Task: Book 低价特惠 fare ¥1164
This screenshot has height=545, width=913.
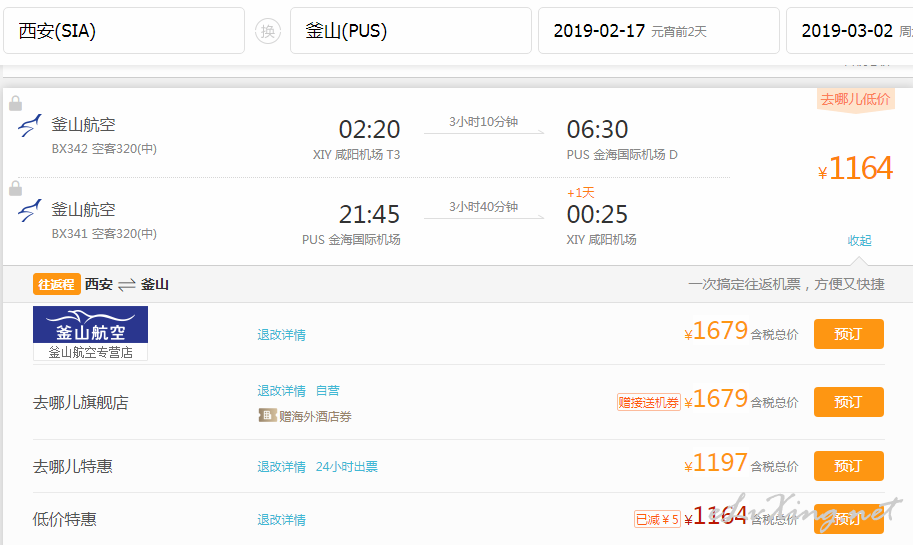Action: tap(848, 519)
